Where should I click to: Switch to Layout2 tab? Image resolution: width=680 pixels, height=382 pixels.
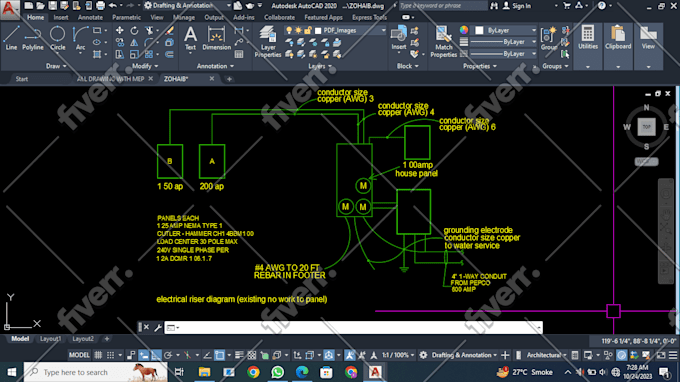pos(83,339)
